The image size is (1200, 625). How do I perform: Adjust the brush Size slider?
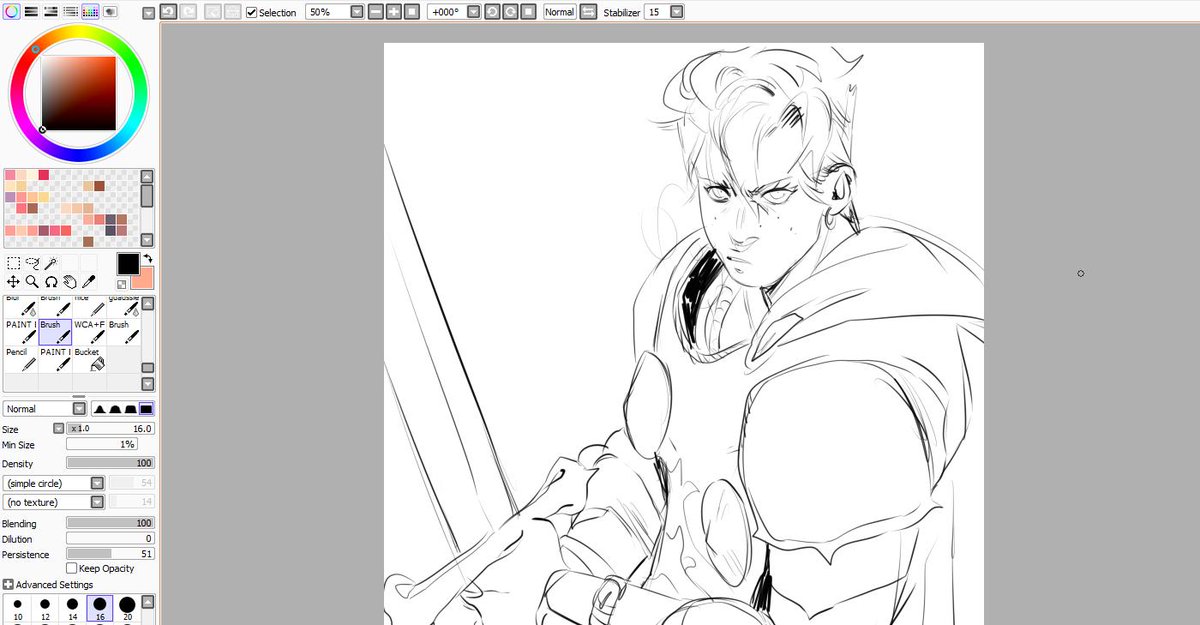111,428
